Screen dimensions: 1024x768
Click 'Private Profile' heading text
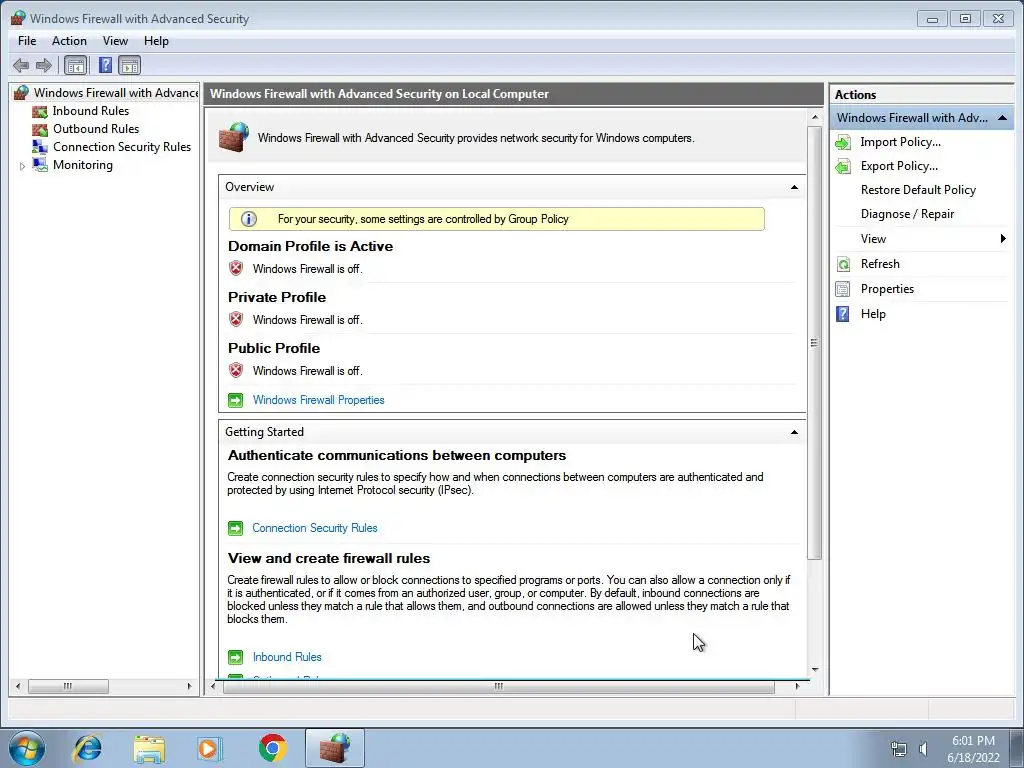click(277, 297)
